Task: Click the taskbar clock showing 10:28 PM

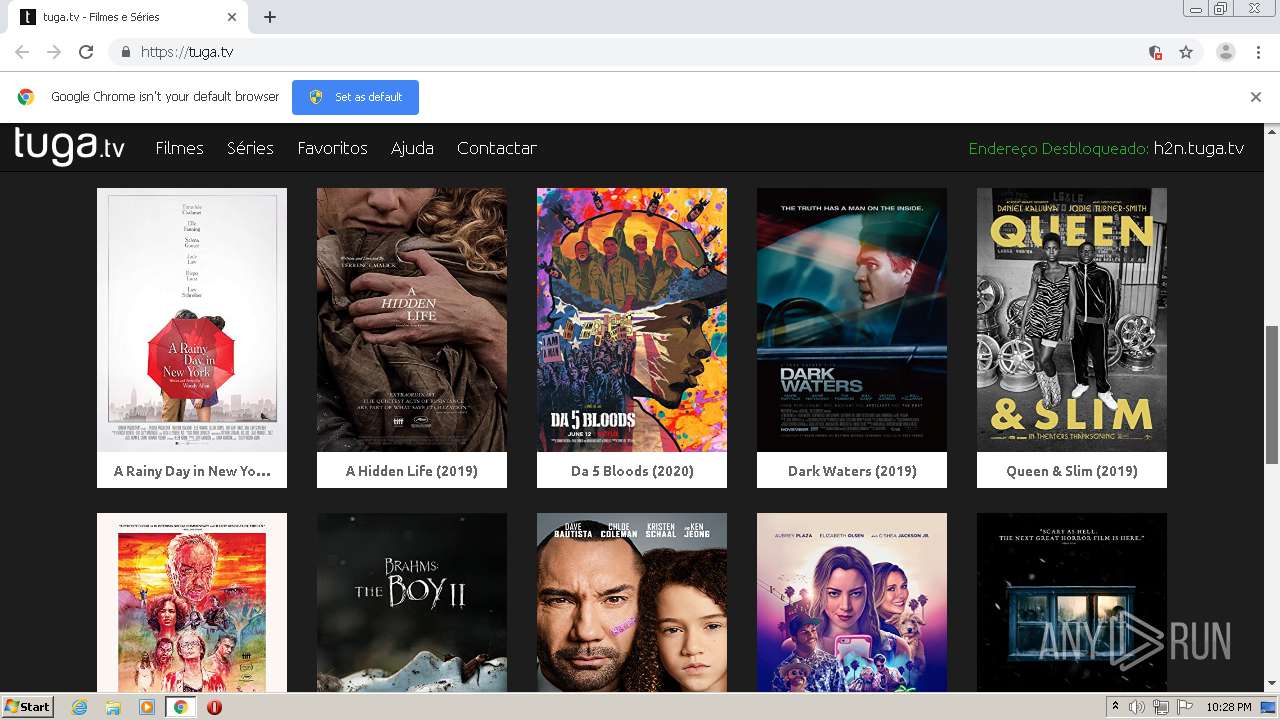Action: point(1228,707)
